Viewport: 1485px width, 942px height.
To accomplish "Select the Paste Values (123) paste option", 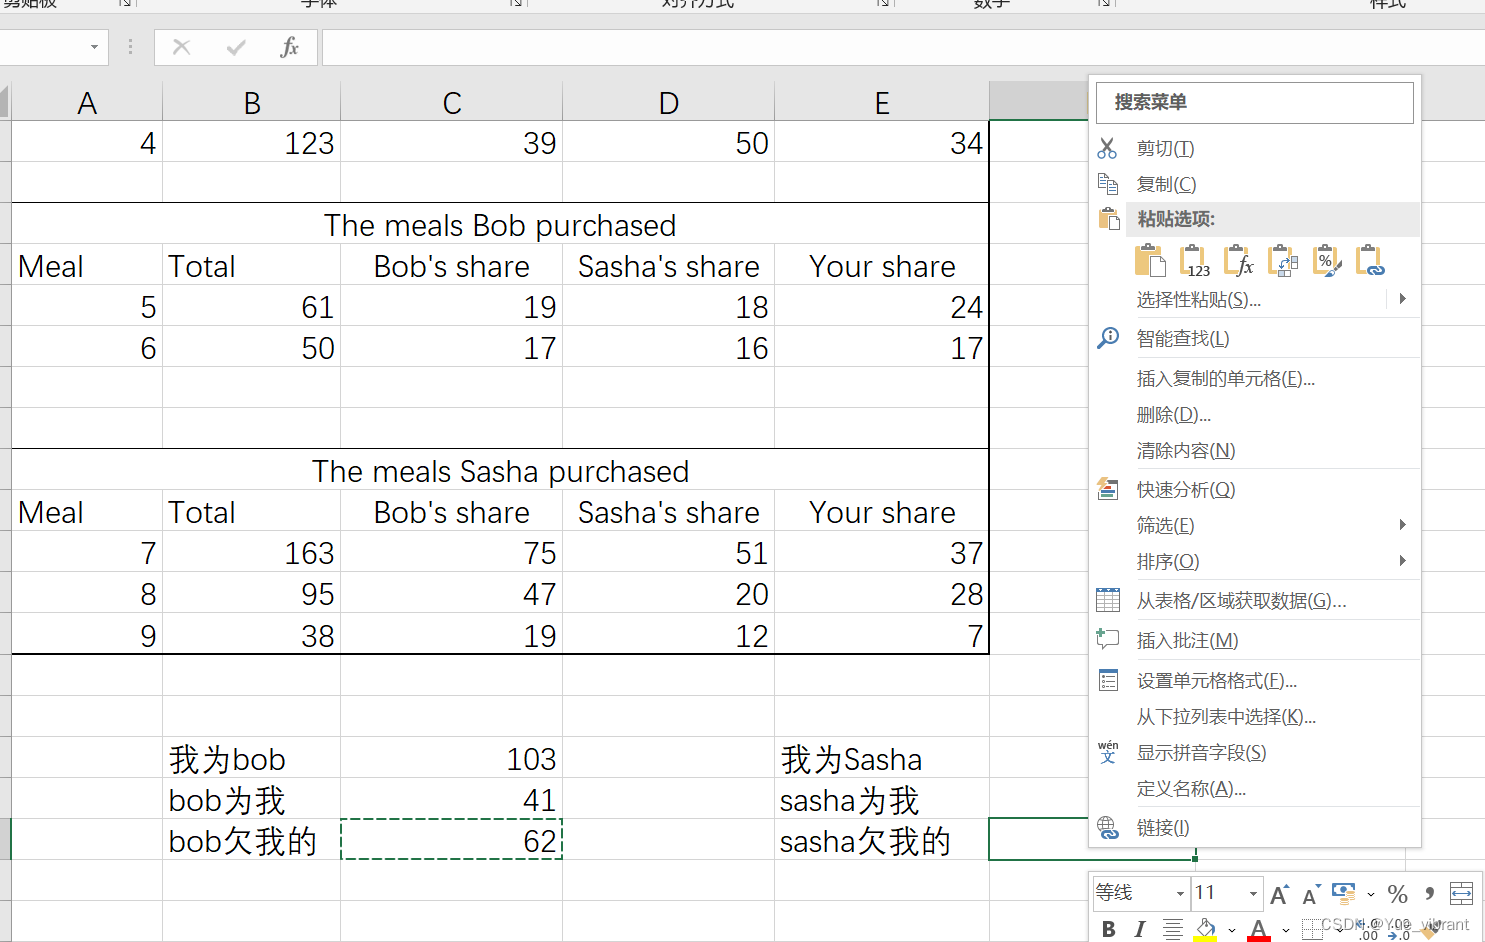I will coord(1194,260).
